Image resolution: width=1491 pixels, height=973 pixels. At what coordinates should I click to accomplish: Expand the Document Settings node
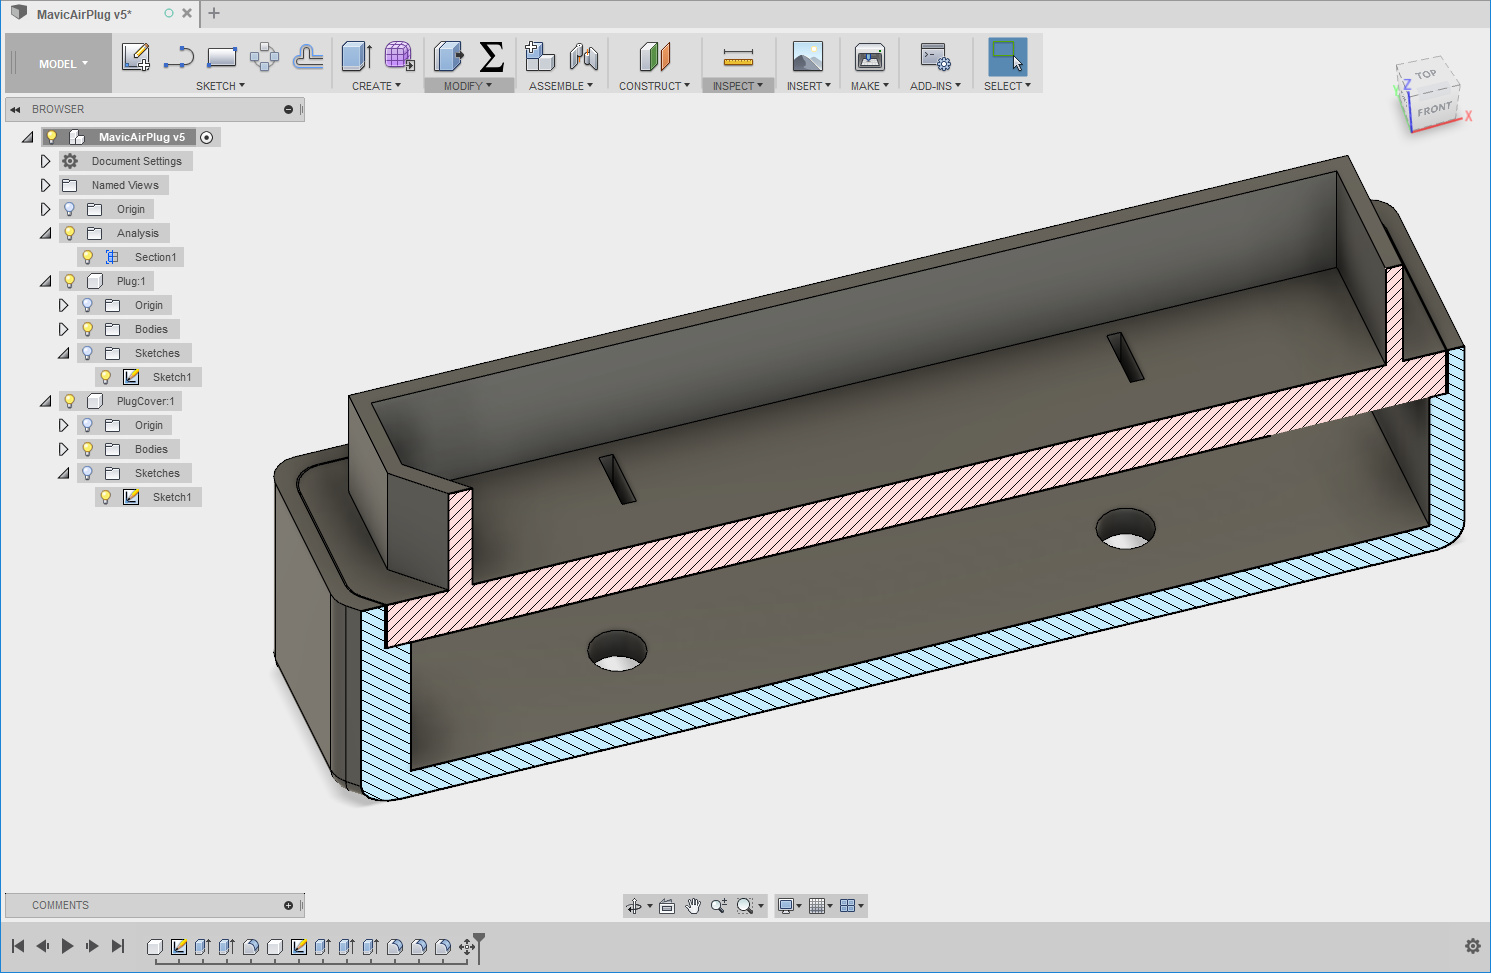click(x=45, y=161)
